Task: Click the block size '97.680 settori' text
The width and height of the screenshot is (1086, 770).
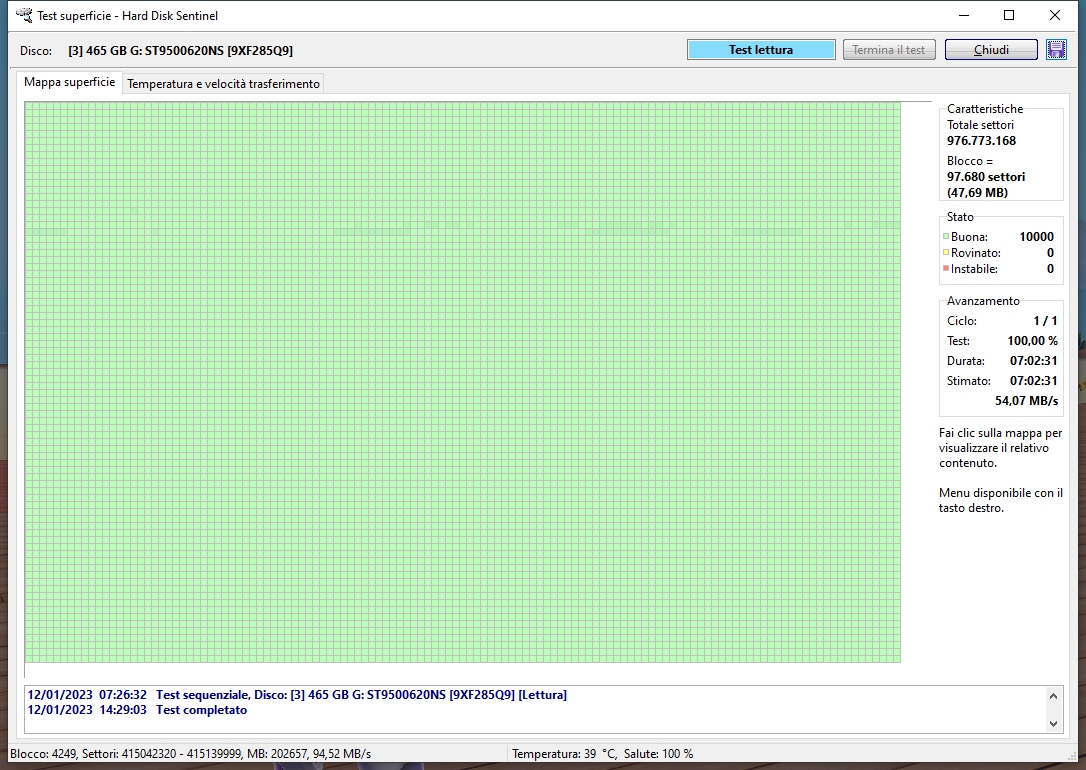Action: [986, 177]
